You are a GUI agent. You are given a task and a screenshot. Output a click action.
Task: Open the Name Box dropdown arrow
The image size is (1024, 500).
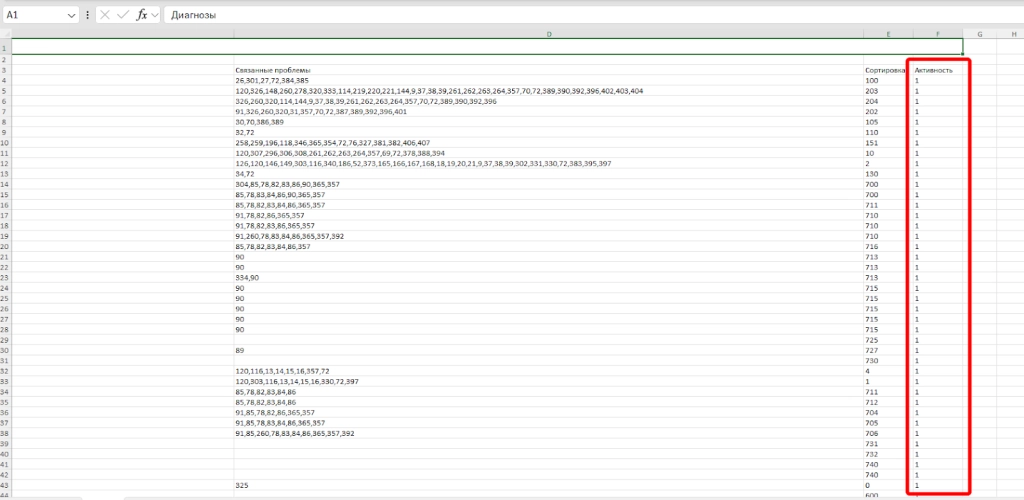pos(70,16)
